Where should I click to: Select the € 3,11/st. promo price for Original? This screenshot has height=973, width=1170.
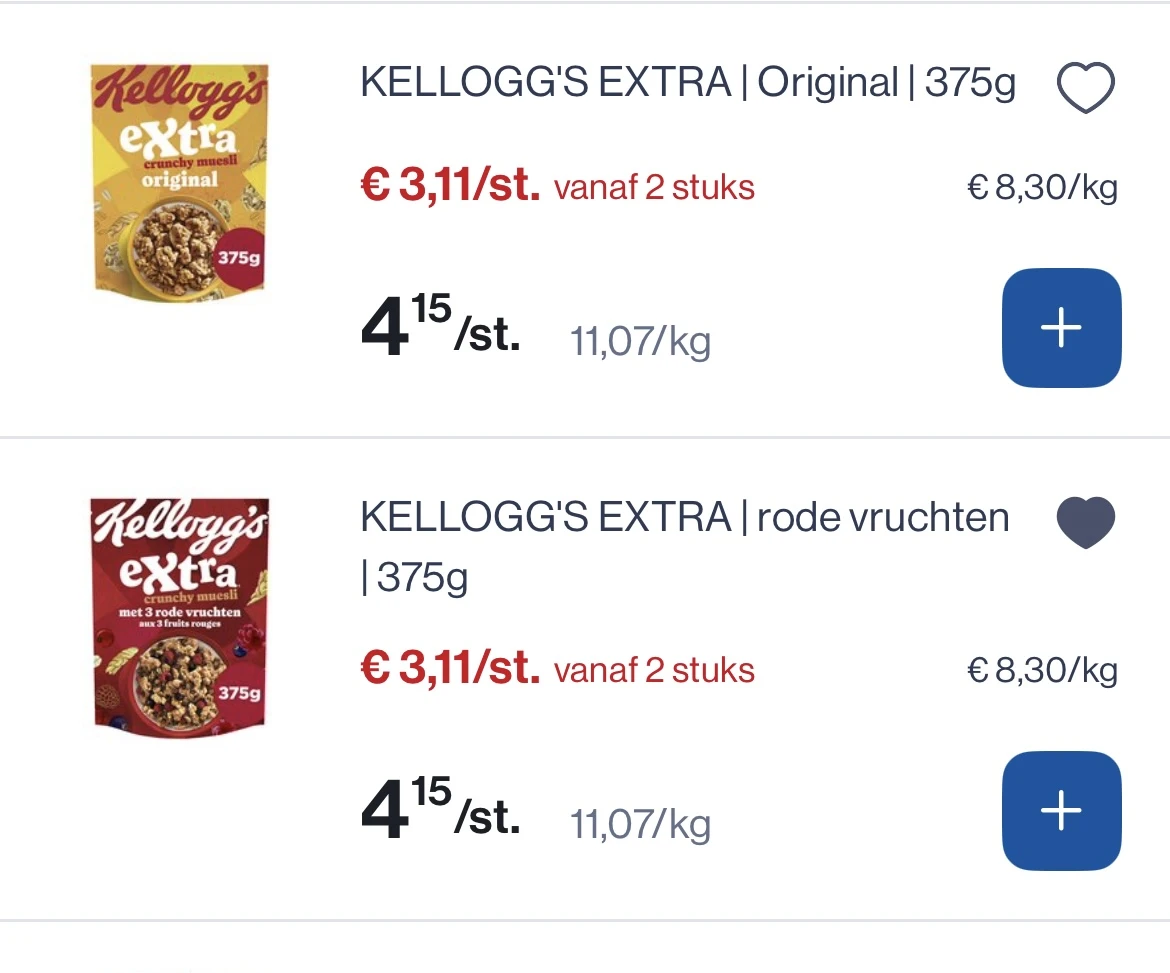448,186
